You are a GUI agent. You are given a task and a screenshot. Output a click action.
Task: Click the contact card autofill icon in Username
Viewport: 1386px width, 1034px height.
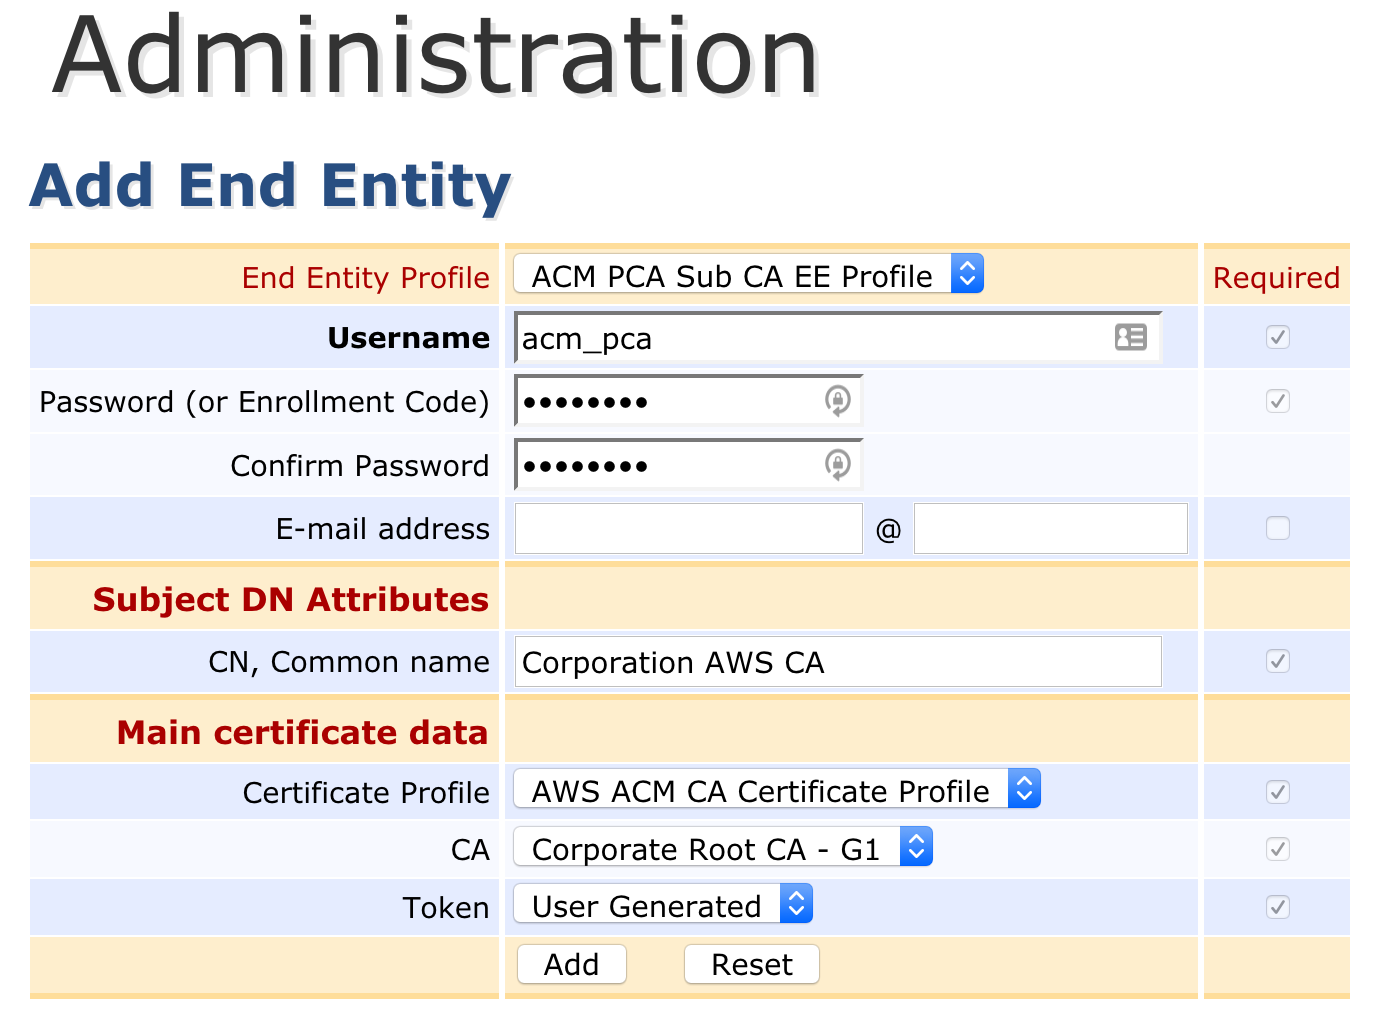1130,338
